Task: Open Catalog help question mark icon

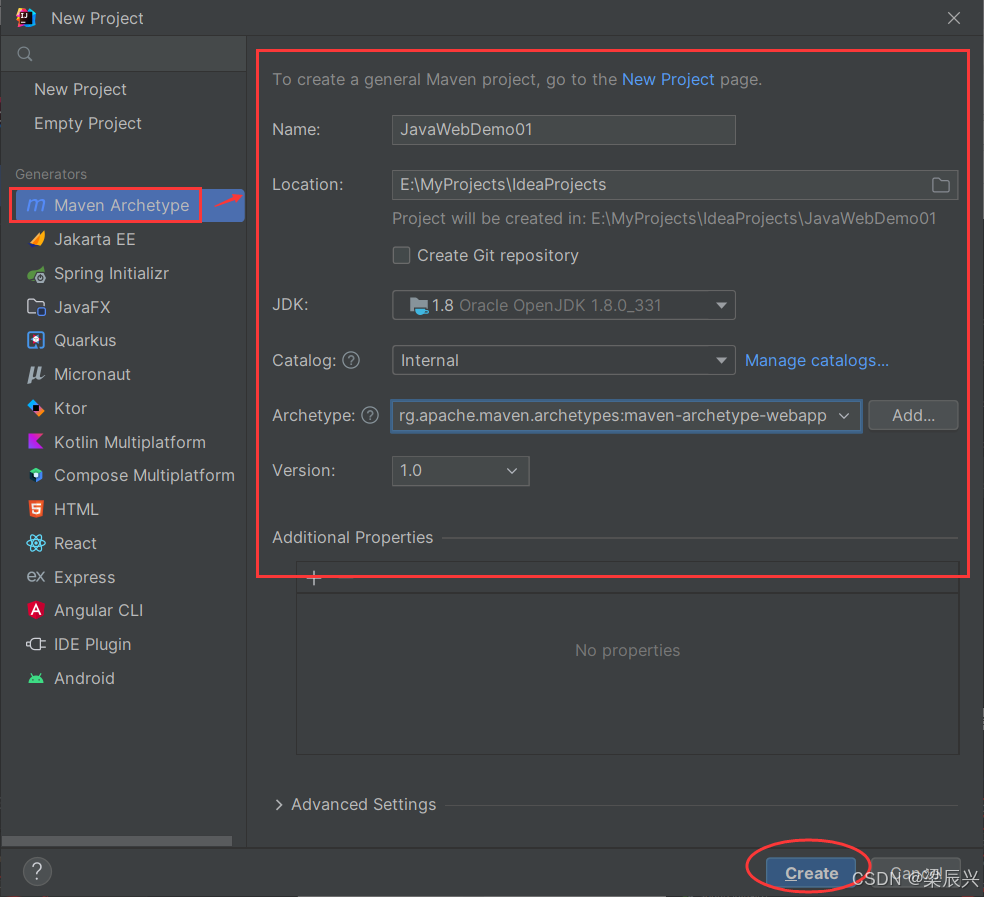Action: point(351,360)
